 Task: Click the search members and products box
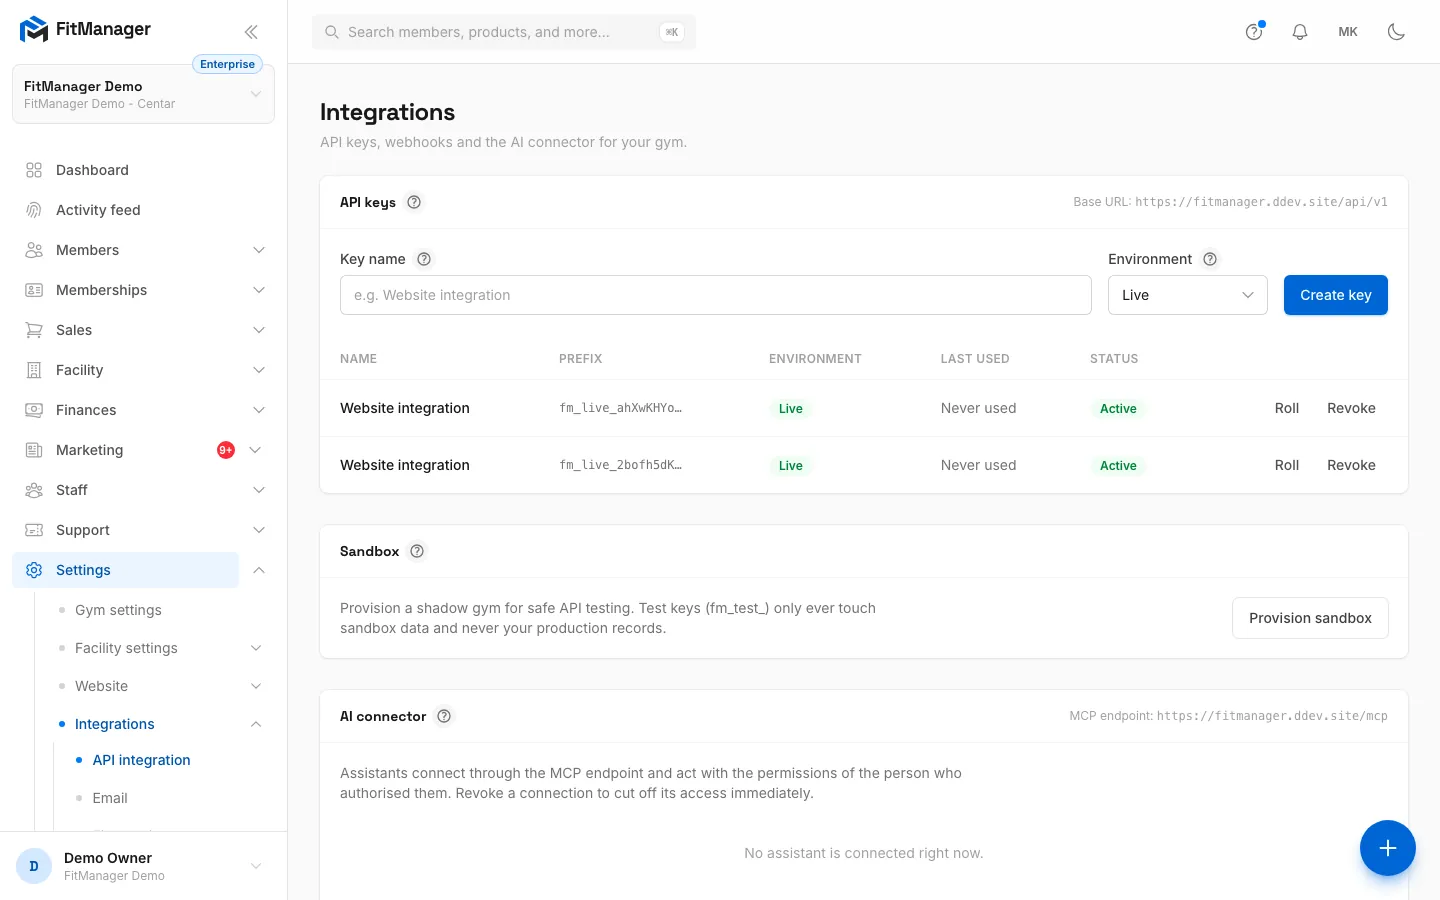pos(504,32)
